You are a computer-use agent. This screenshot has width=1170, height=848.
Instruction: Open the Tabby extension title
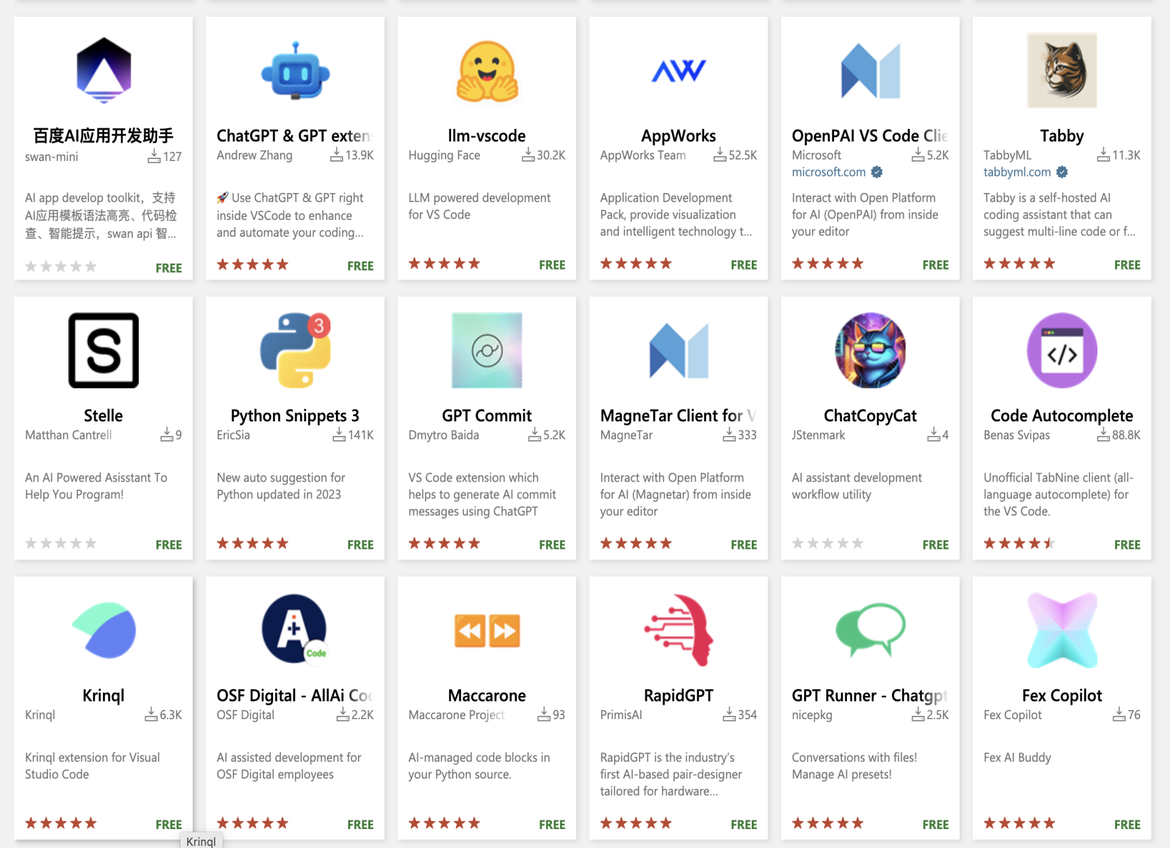coord(1062,136)
